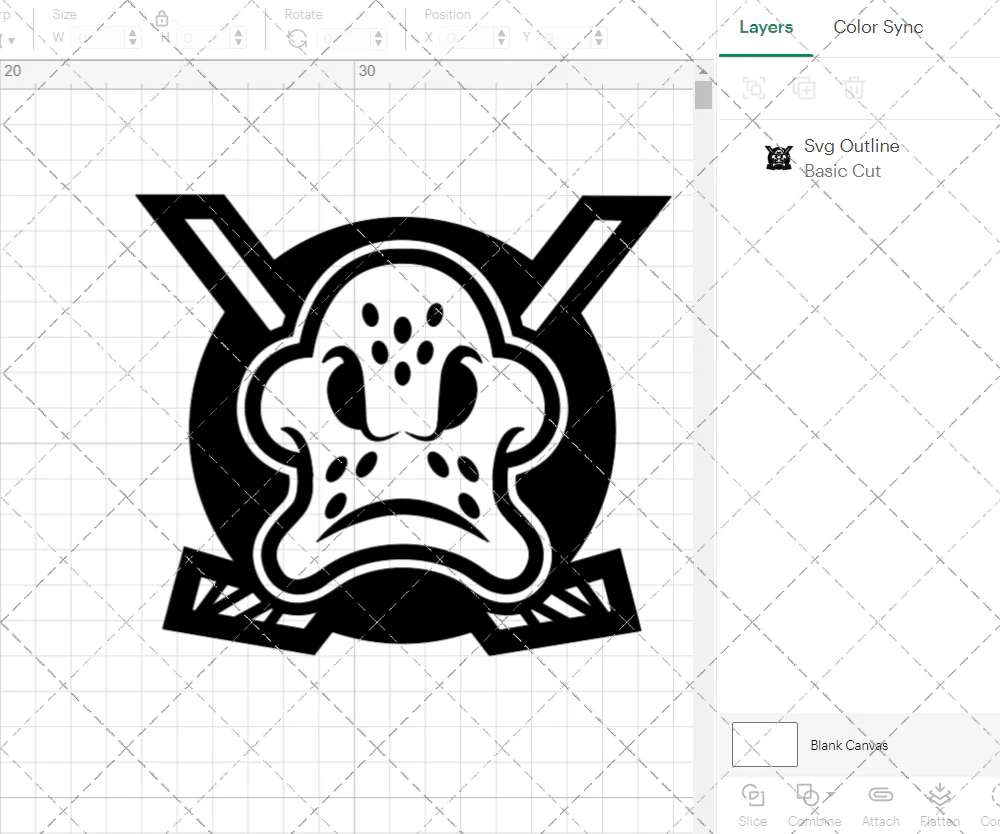This screenshot has width=1000, height=834.
Task: Select the Layers tab
Action: [x=765, y=28]
